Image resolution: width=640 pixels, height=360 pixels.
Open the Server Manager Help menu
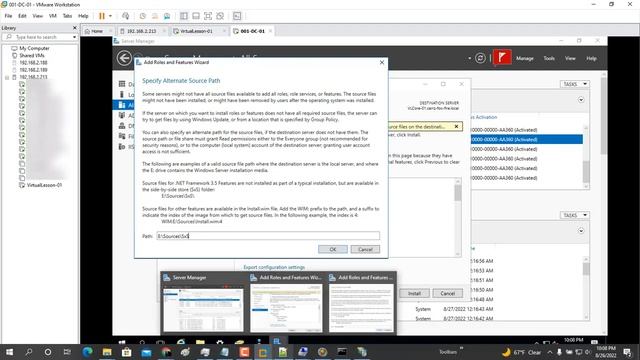(591, 58)
